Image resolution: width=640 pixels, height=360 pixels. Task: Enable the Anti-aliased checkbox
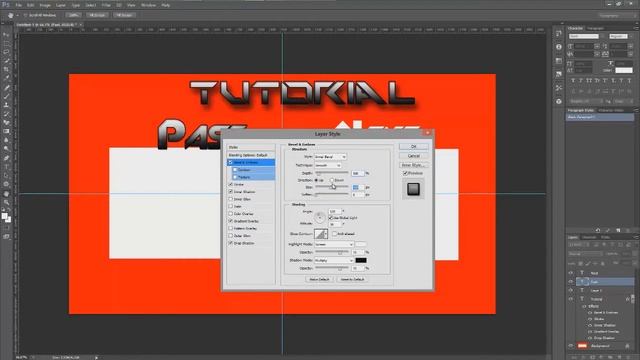point(334,234)
